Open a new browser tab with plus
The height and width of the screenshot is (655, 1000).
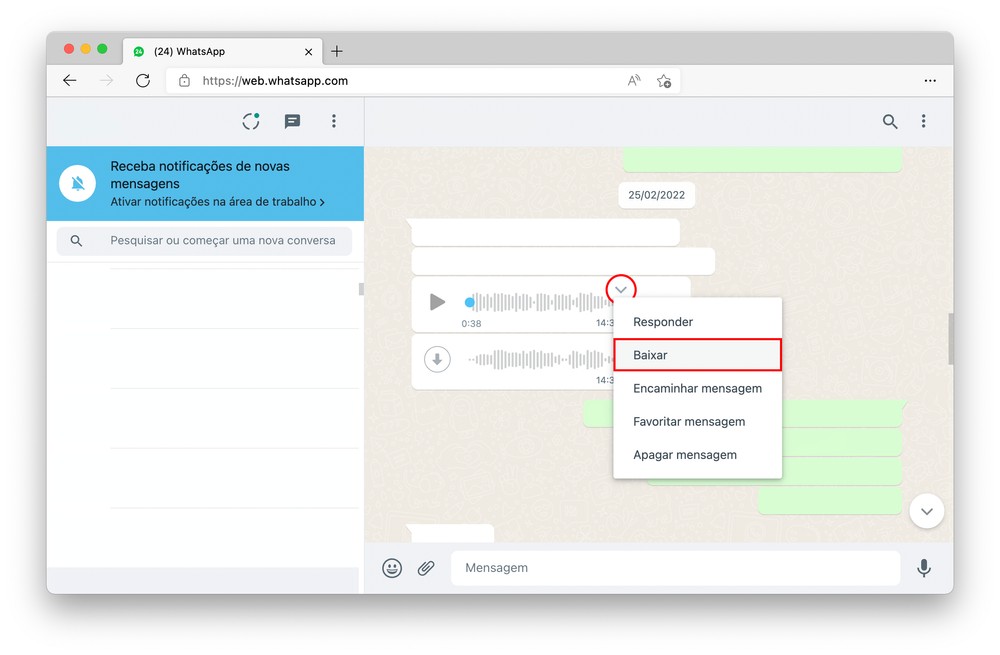point(337,51)
